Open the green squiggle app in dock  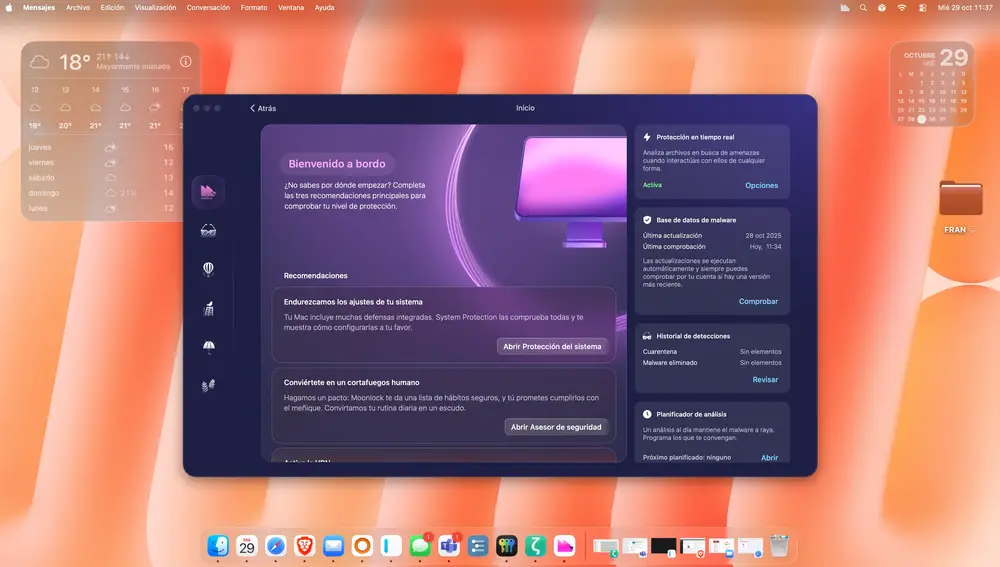(x=535, y=546)
